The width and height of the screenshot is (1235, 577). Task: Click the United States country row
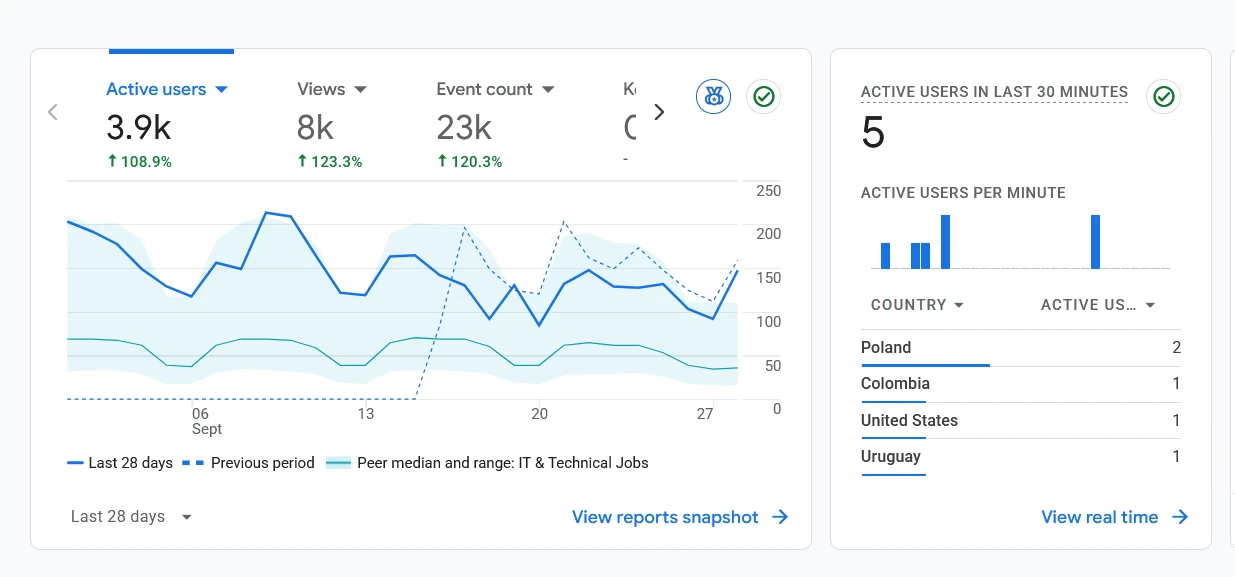[1020, 421]
